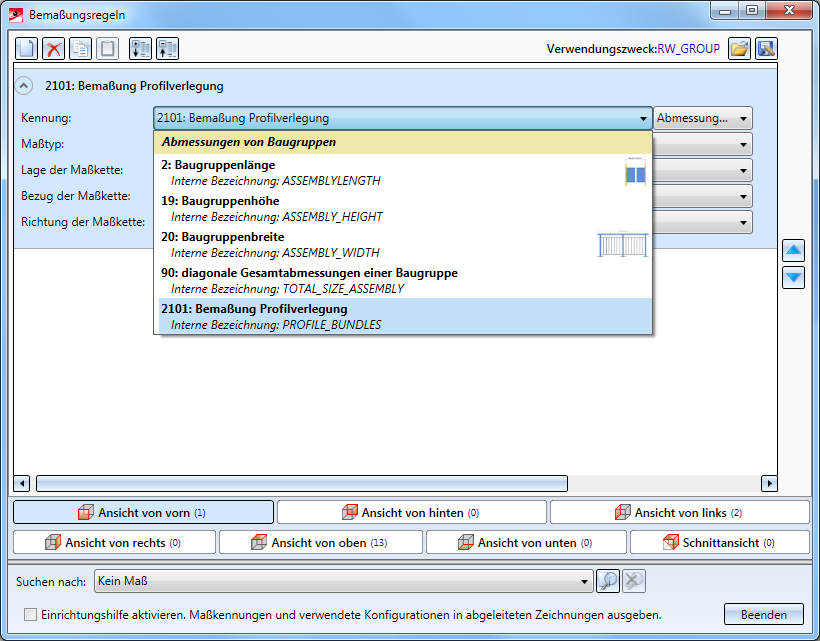
Task: Switch to Ansicht von hinten
Action: (412, 512)
